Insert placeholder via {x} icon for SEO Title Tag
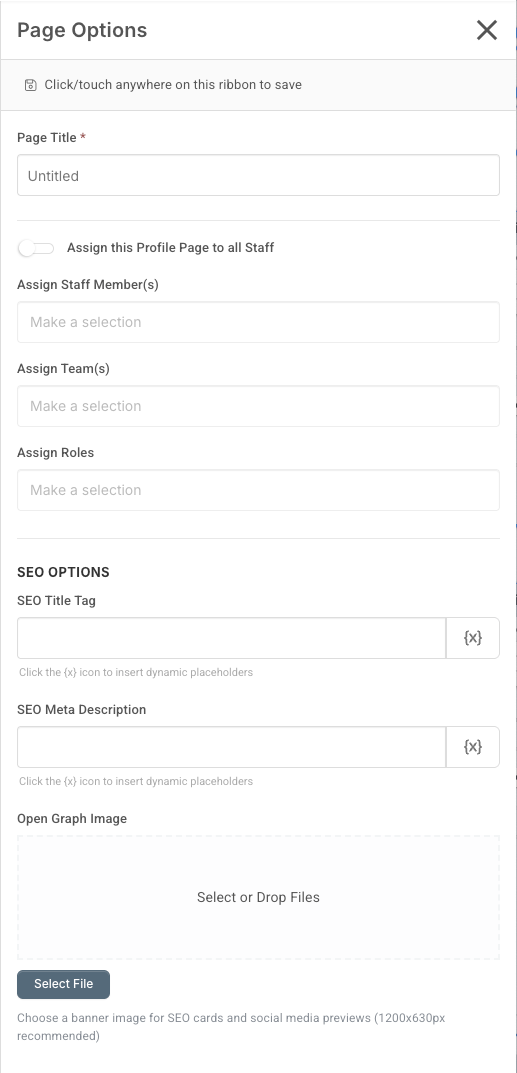The image size is (517, 1073). pos(473,638)
